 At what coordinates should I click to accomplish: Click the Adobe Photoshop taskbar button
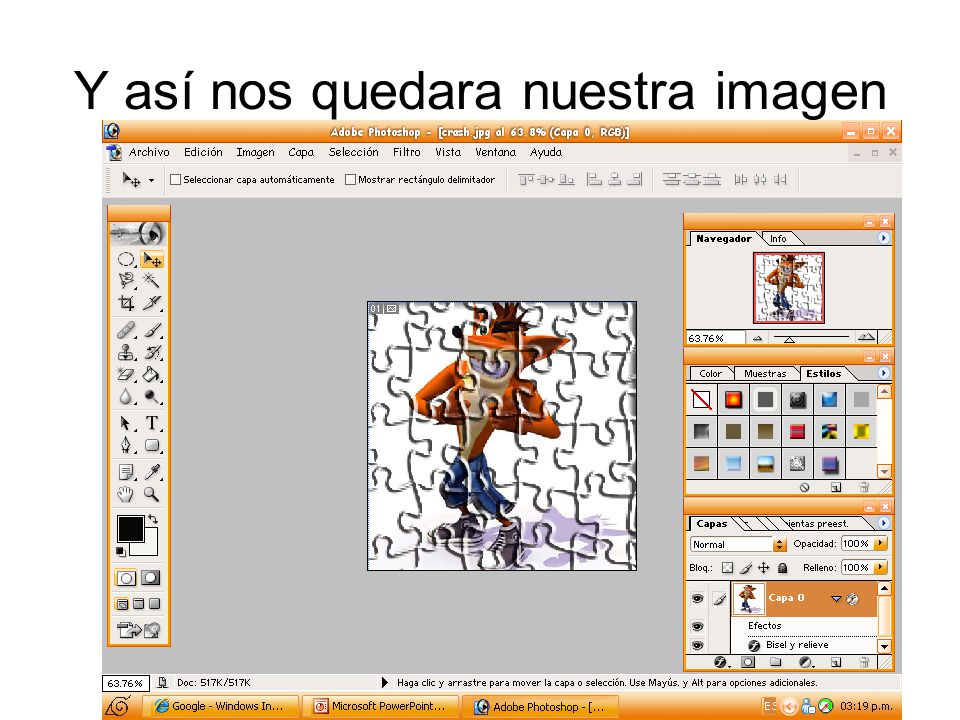(541, 706)
